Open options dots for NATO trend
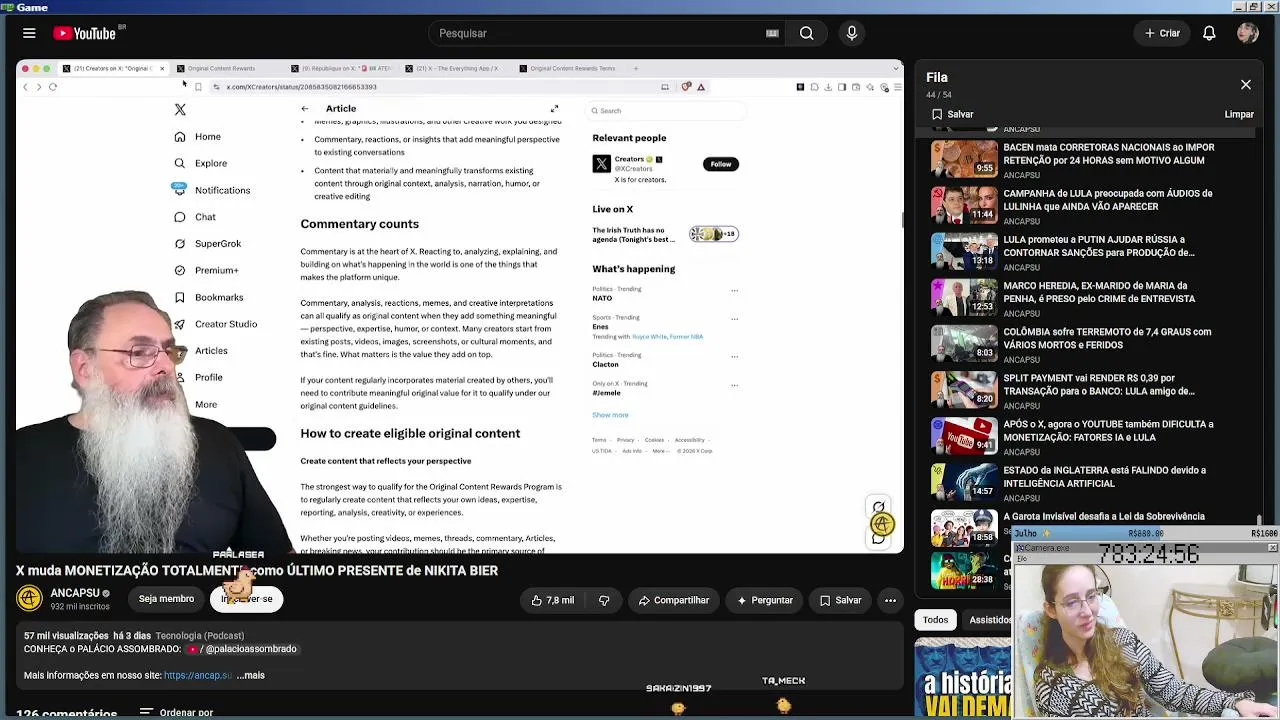Image resolution: width=1280 pixels, height=720 pixels. pyautogui.click(x=734, y=291)
